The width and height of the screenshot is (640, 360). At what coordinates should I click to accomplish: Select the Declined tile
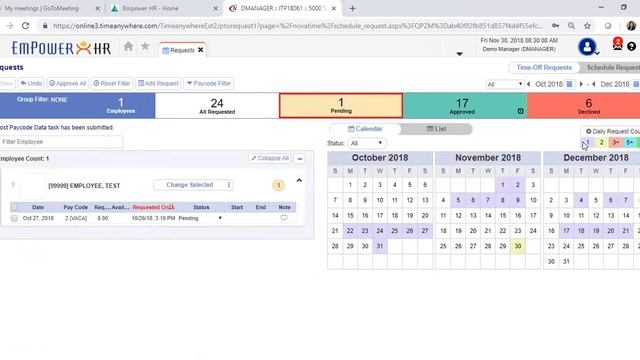pyautogui.click(x=584, y=106)
